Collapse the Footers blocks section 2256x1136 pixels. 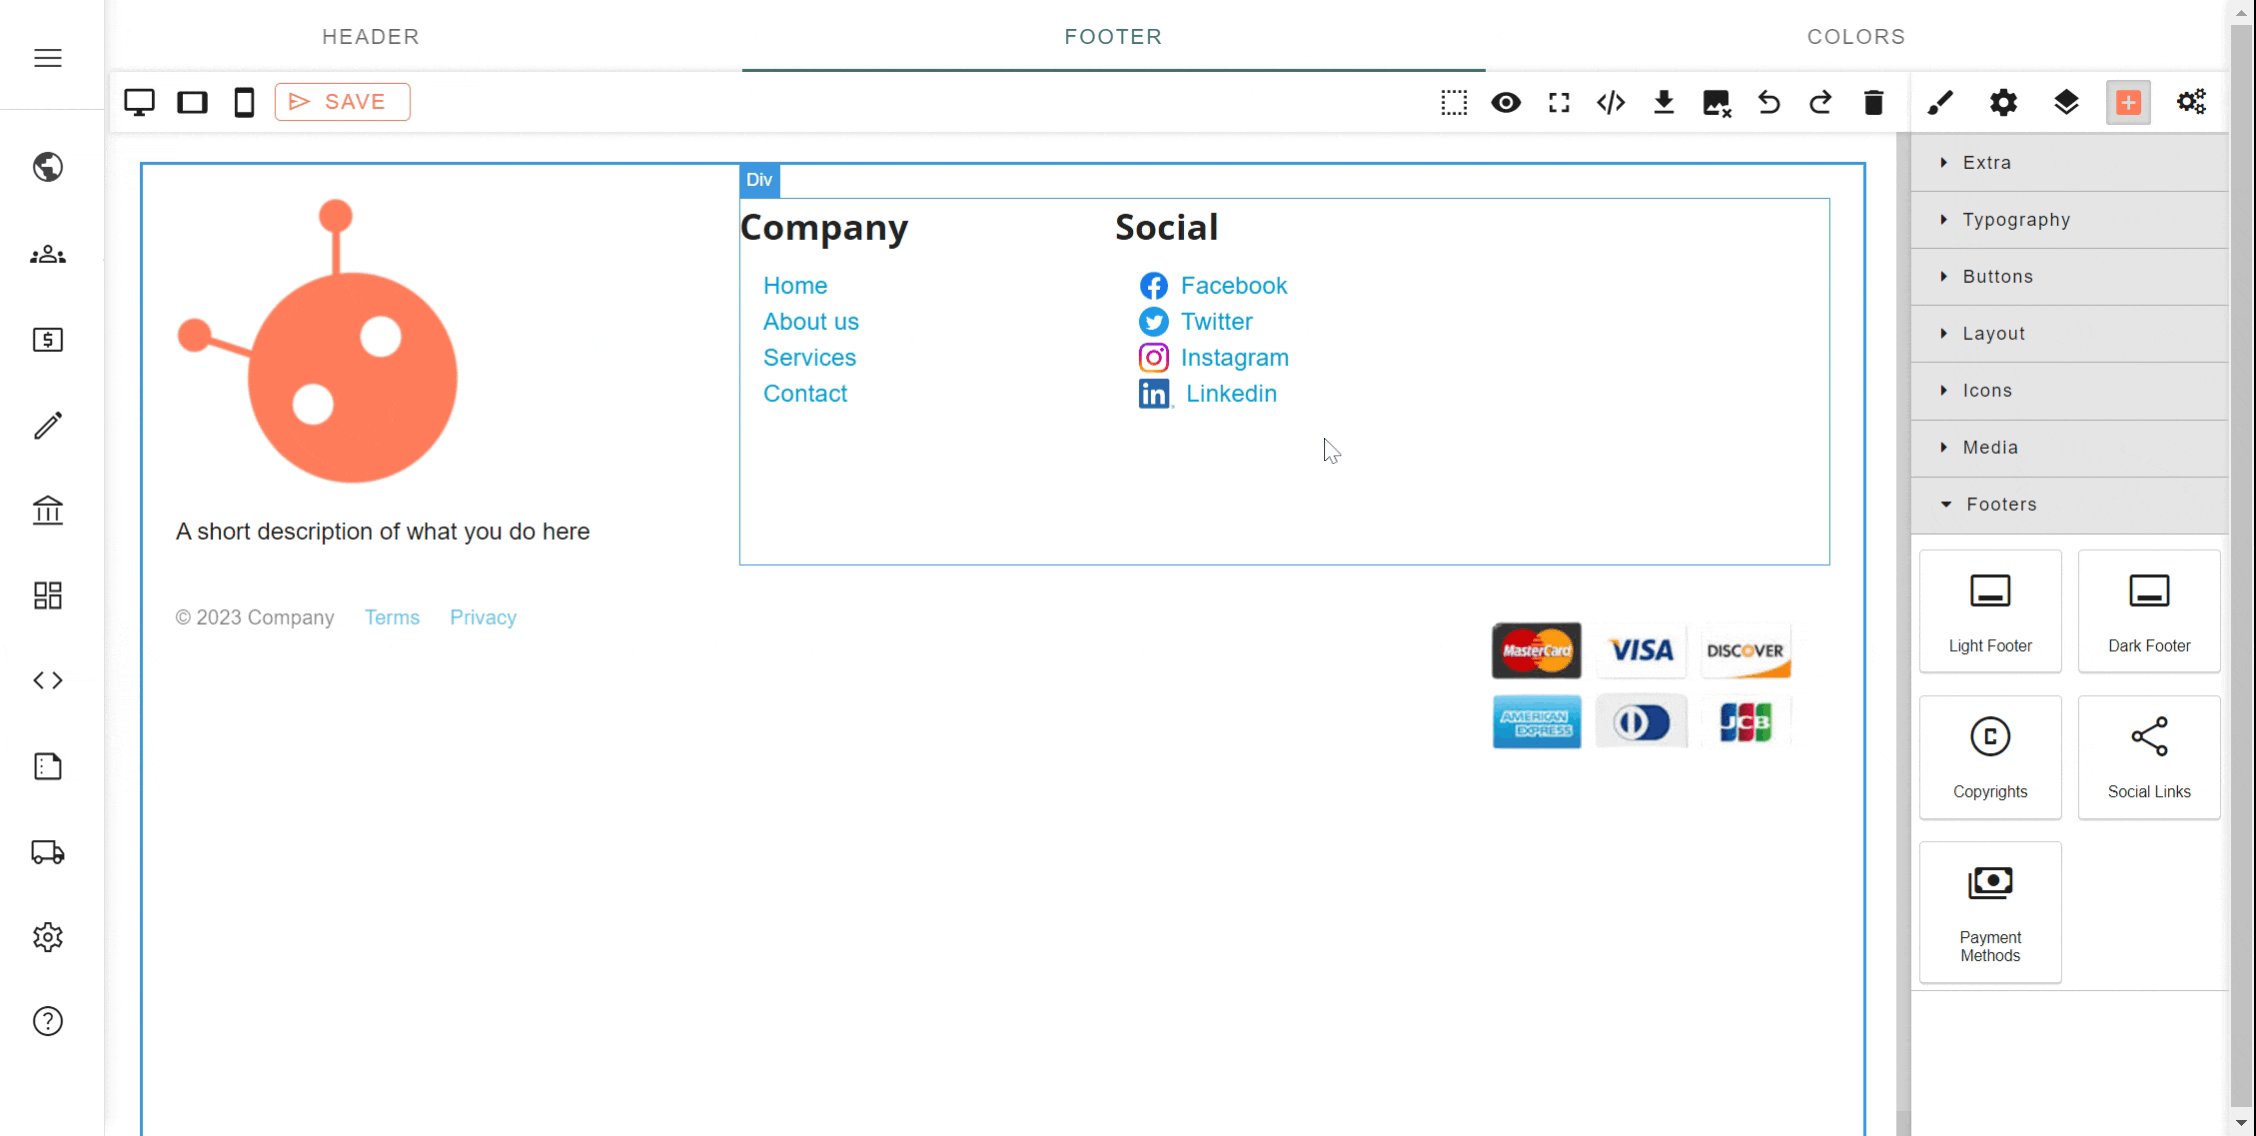[x=2000, y=505]
